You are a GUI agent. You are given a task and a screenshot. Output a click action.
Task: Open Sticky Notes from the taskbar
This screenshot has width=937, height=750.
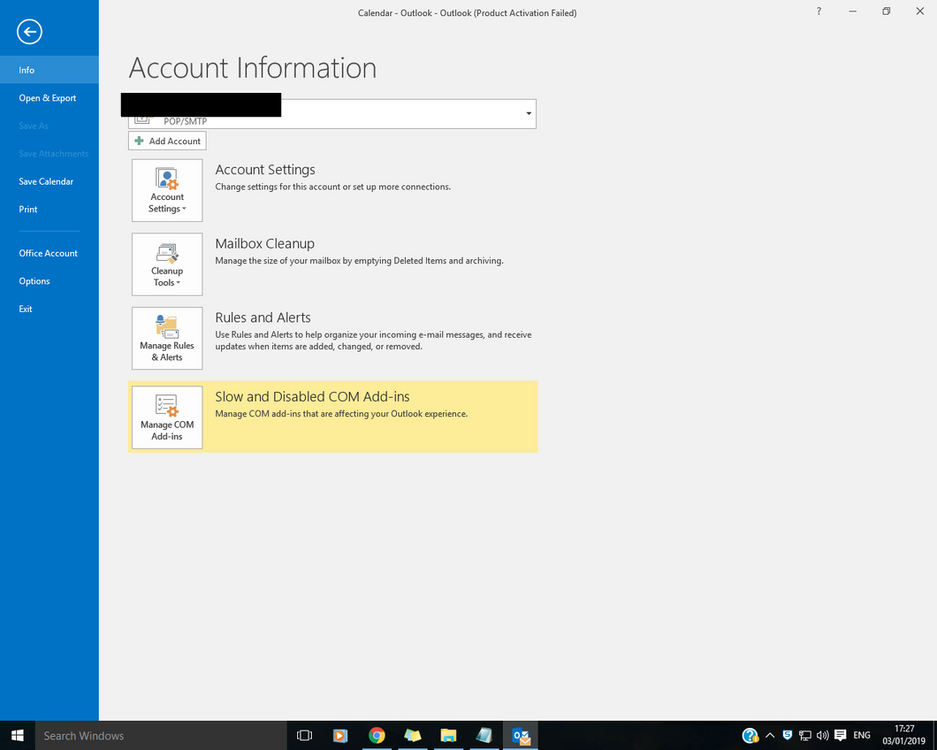[412, 736]
